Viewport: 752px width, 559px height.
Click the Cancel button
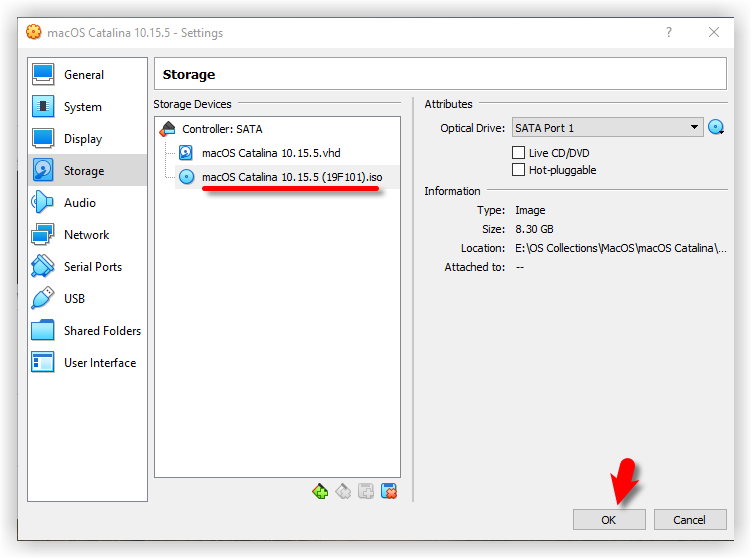[x=689, y=520]
